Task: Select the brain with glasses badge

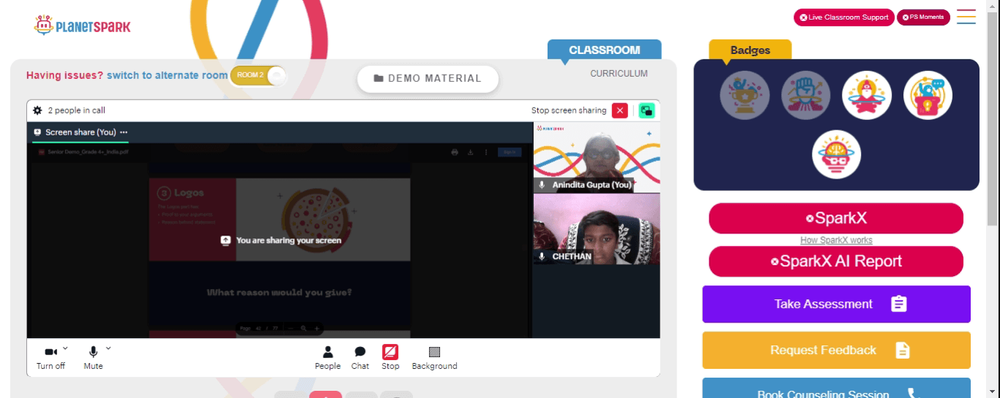Action: click(837, 154)
